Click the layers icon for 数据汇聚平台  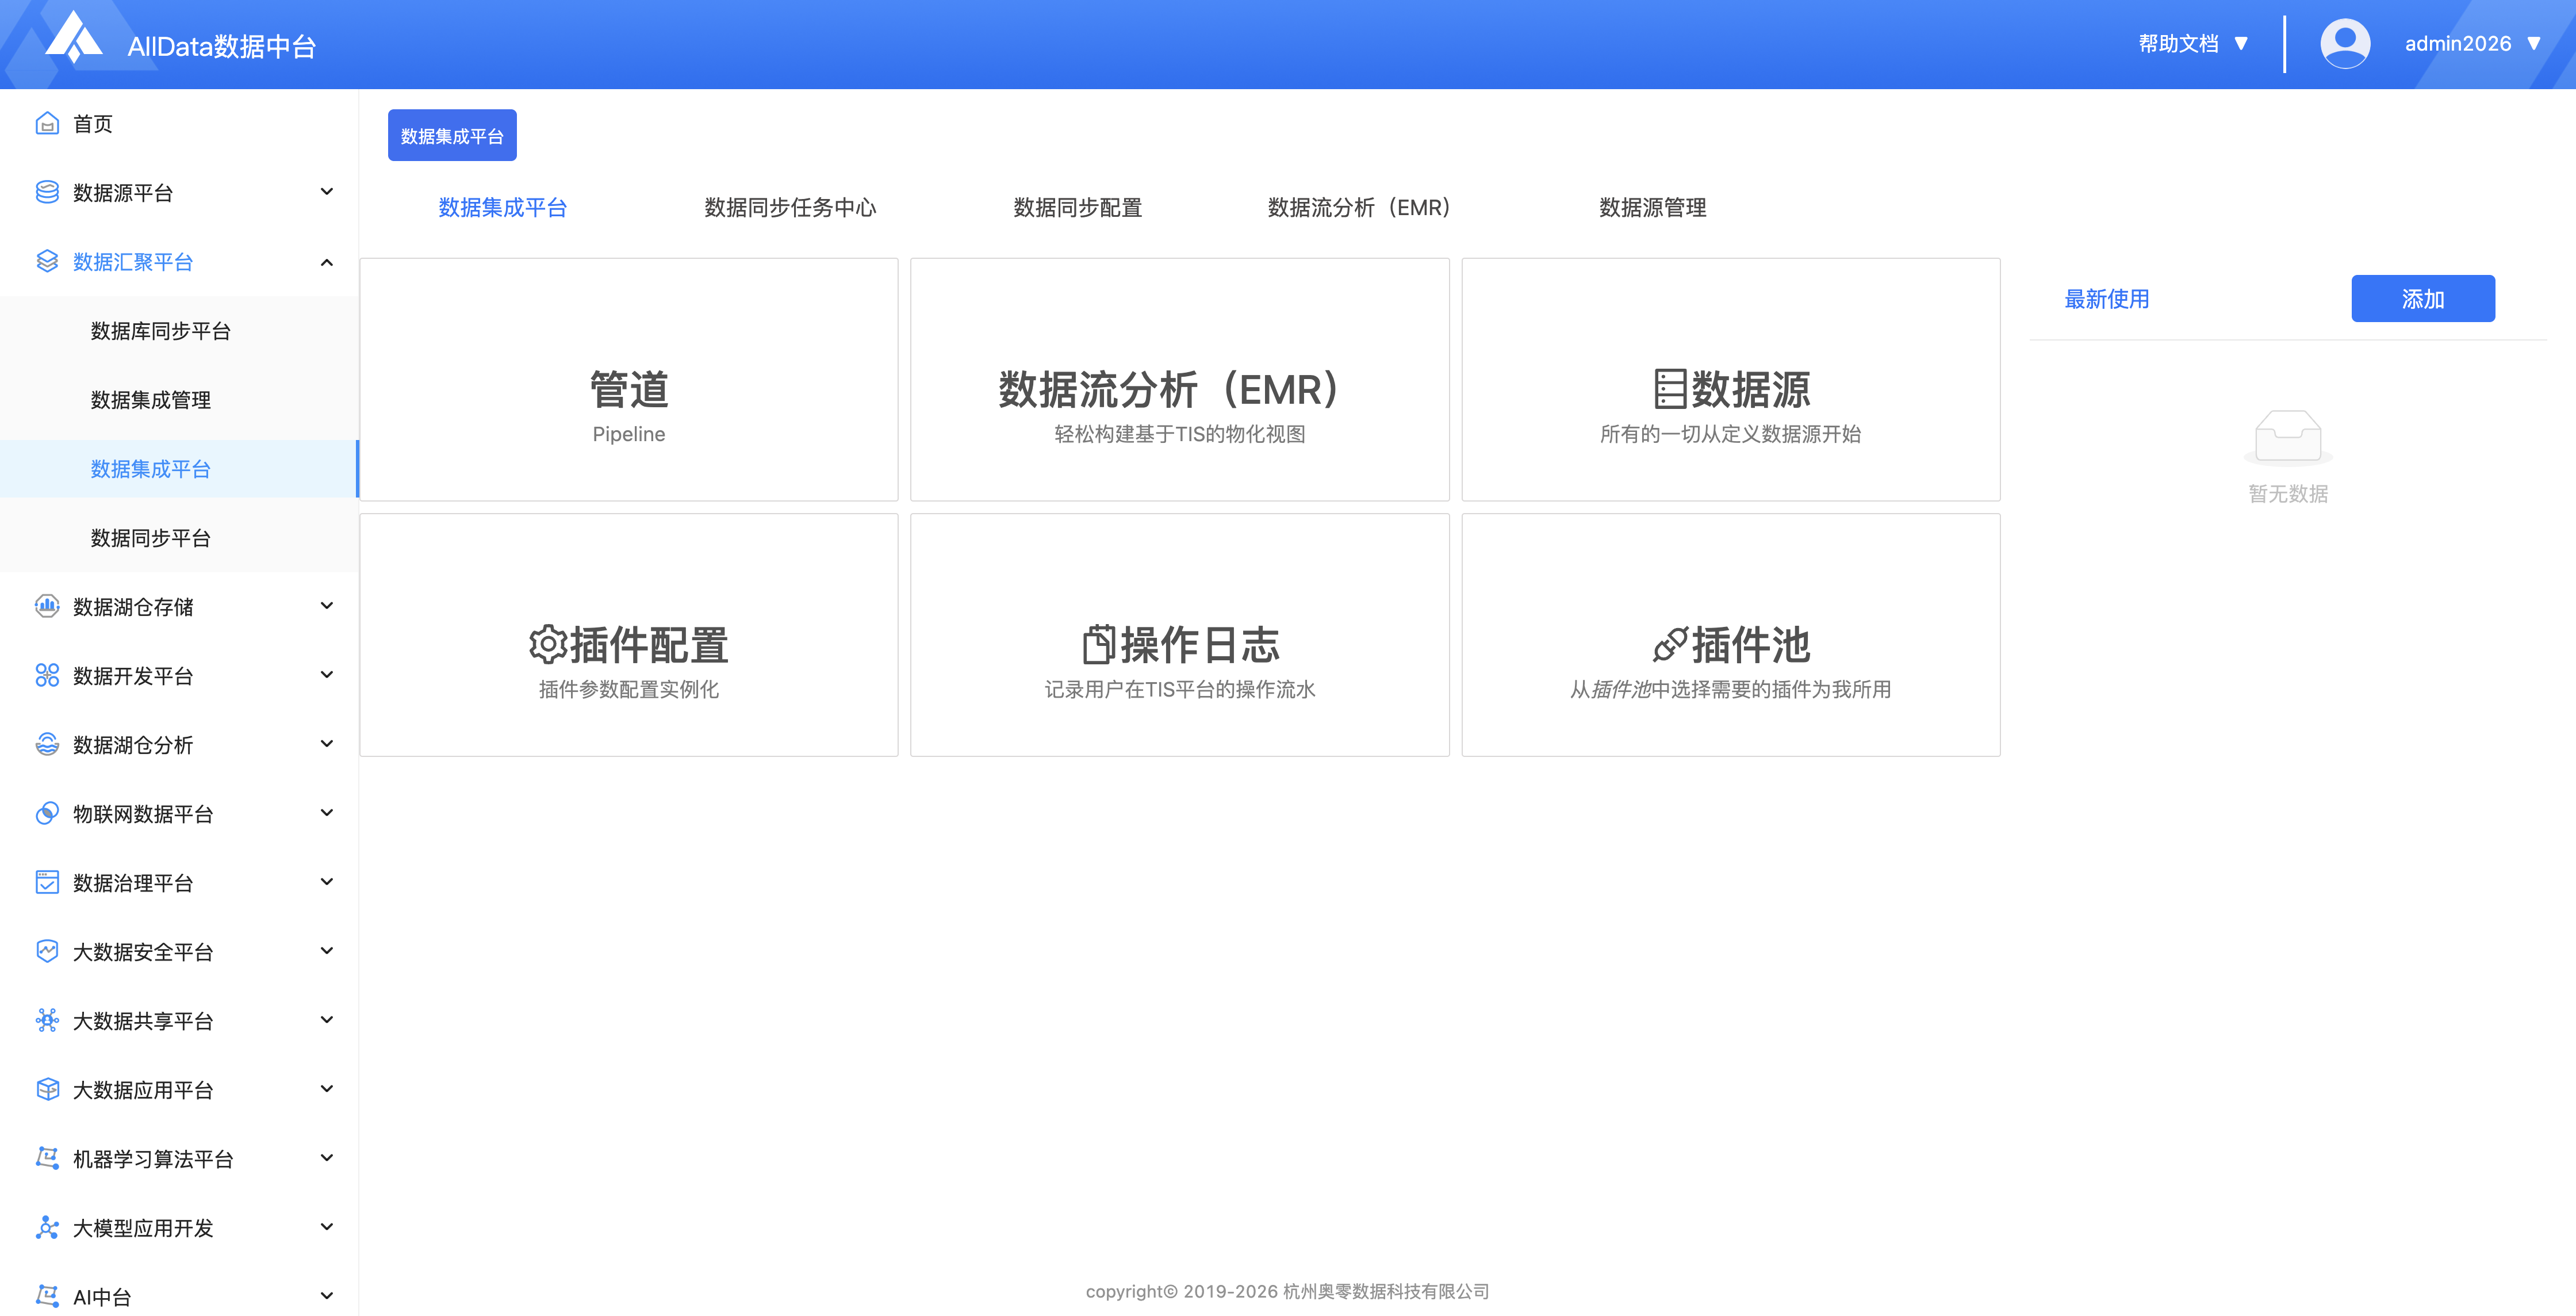pyautogui.click(x=47, y=261)
